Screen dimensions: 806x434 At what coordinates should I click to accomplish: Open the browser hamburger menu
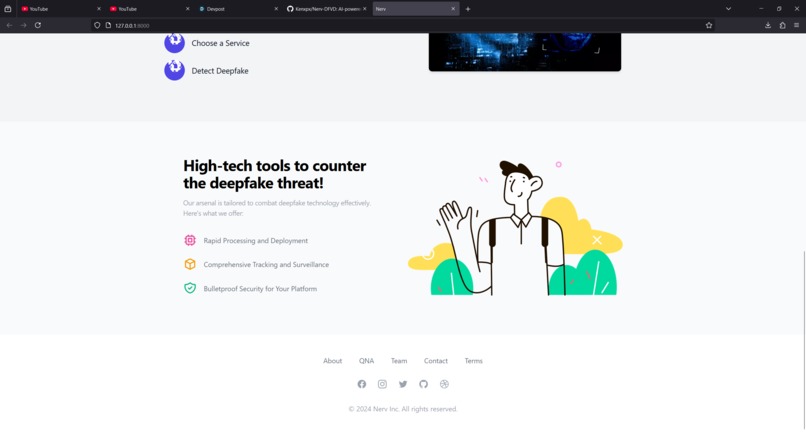pos(797,25)
